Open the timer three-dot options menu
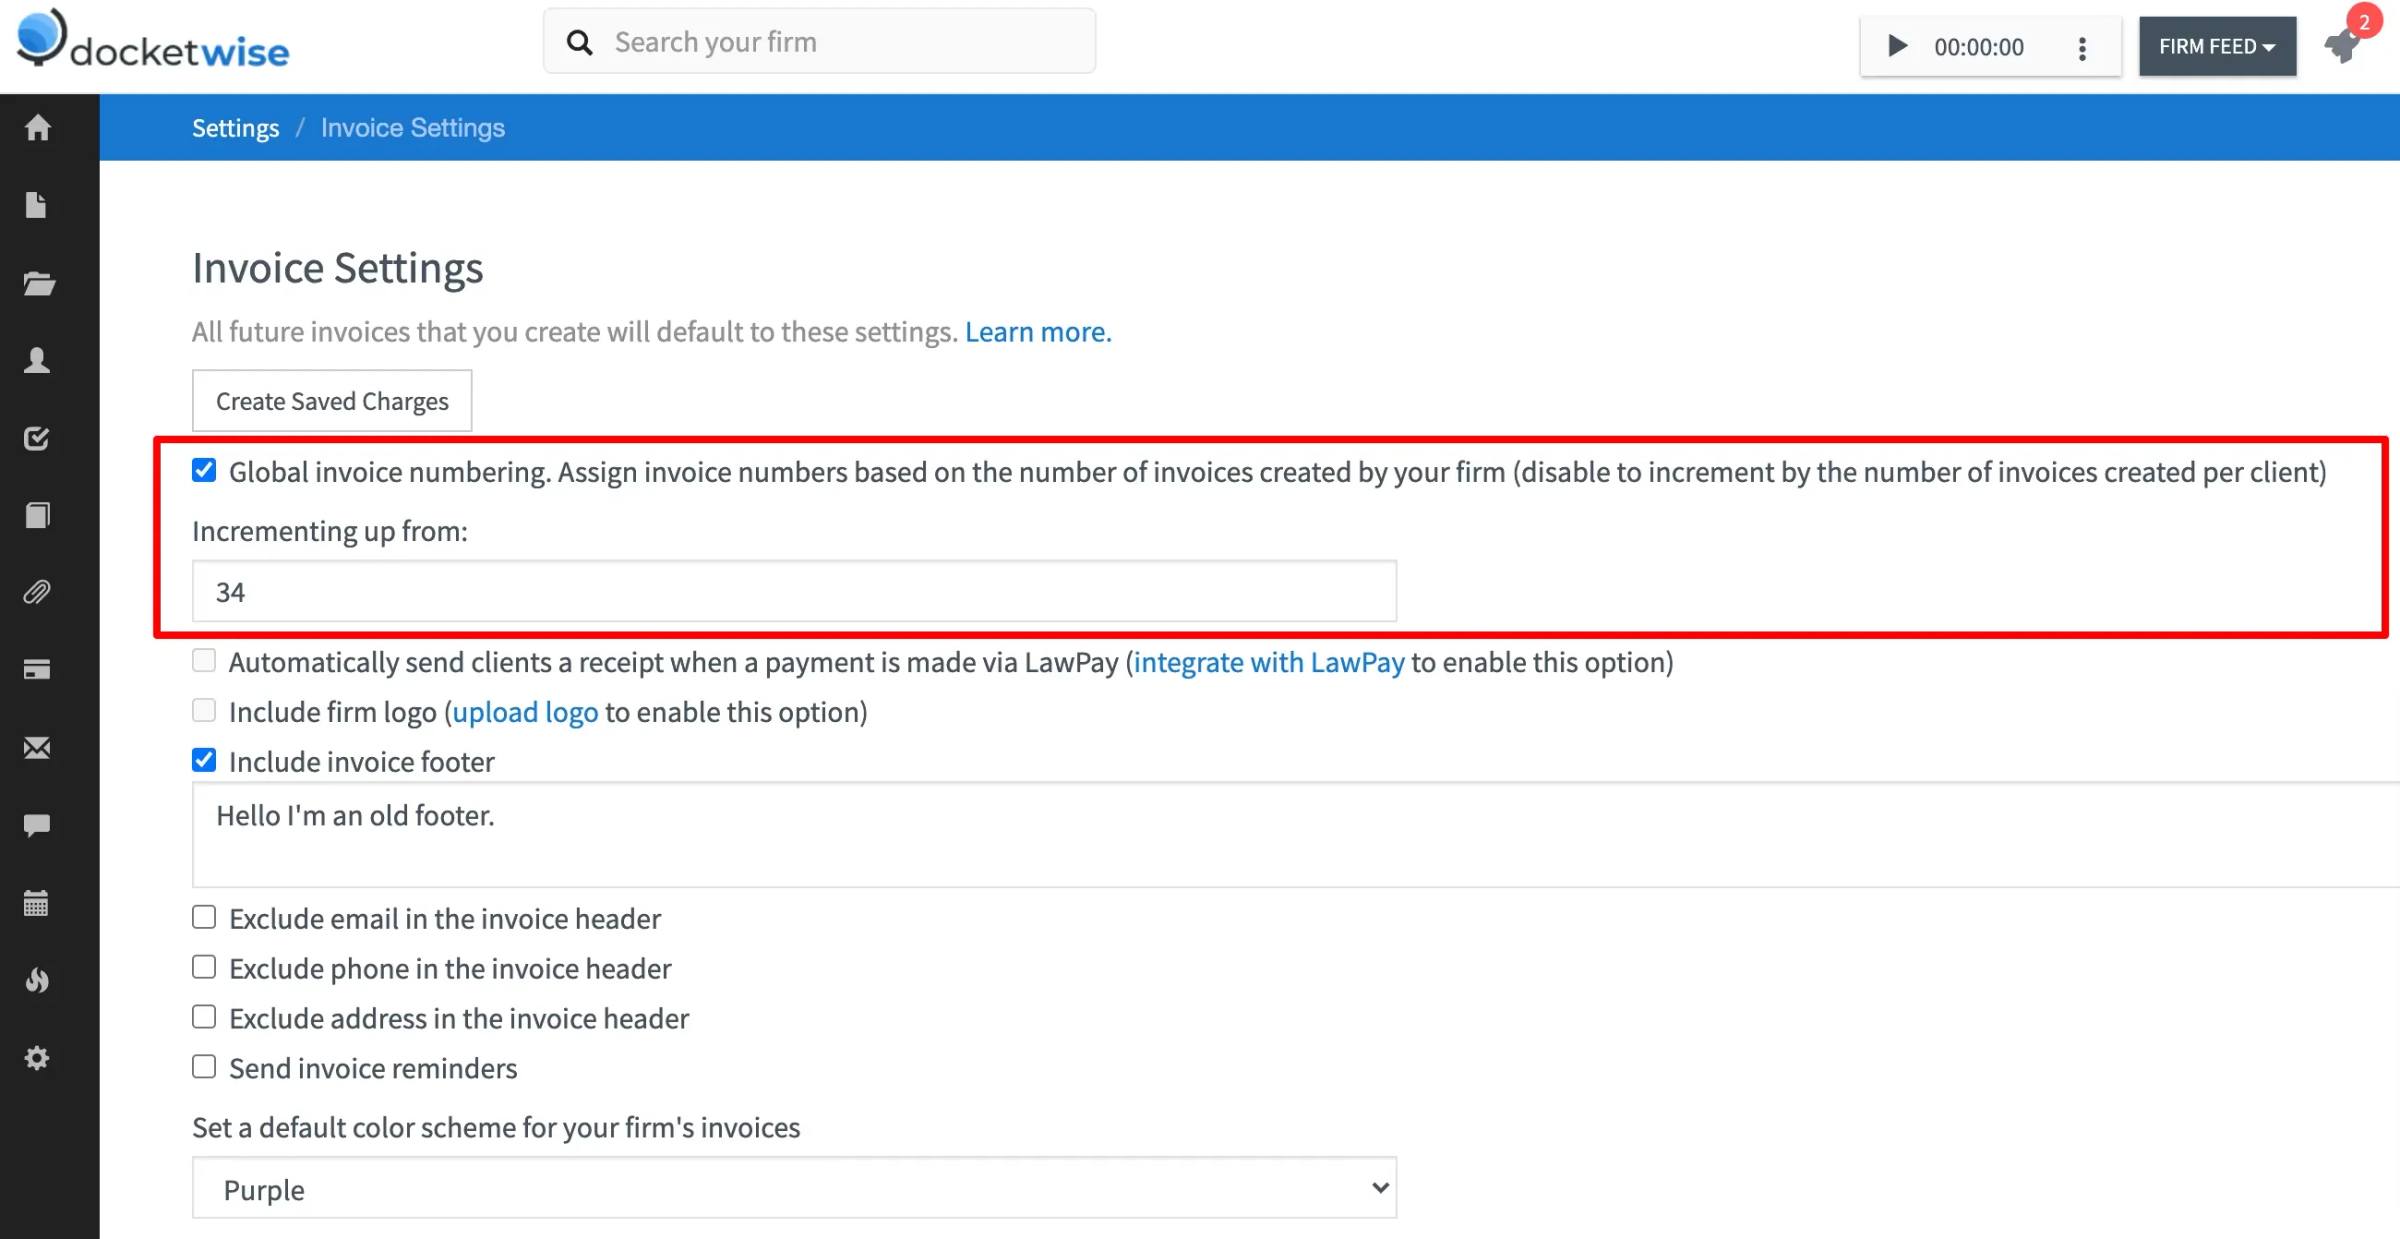The image size is (2400, 1239). (2083, 45)
